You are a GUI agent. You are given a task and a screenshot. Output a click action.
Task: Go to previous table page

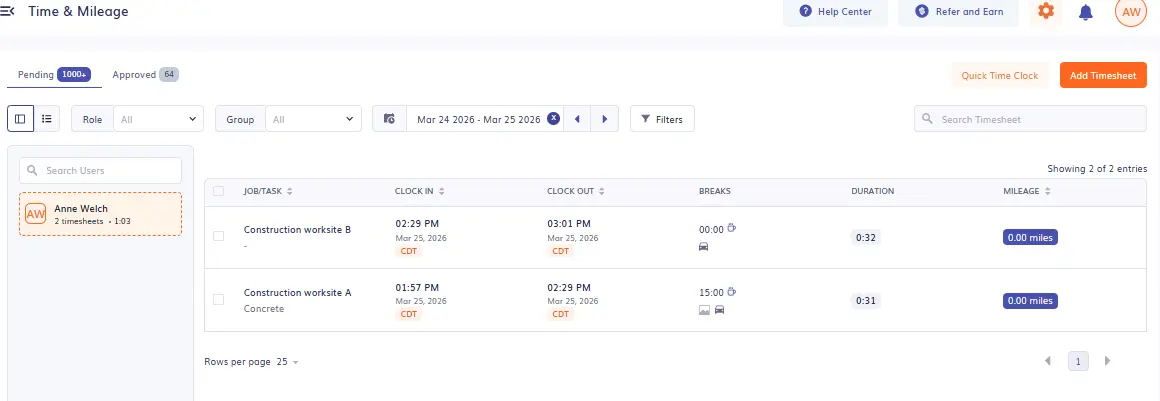[1048, 361]
